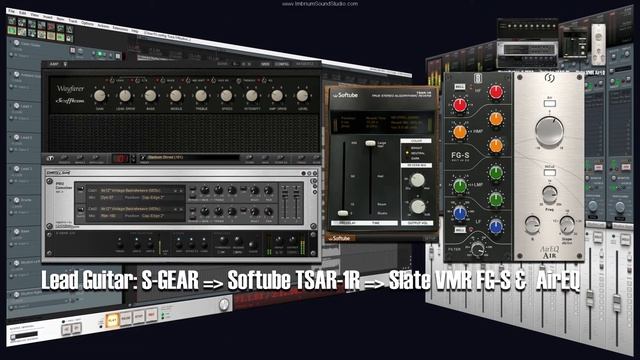Move the Time slider on TSAR-1R
The image size is (640, 360).
tap(370, 143)
